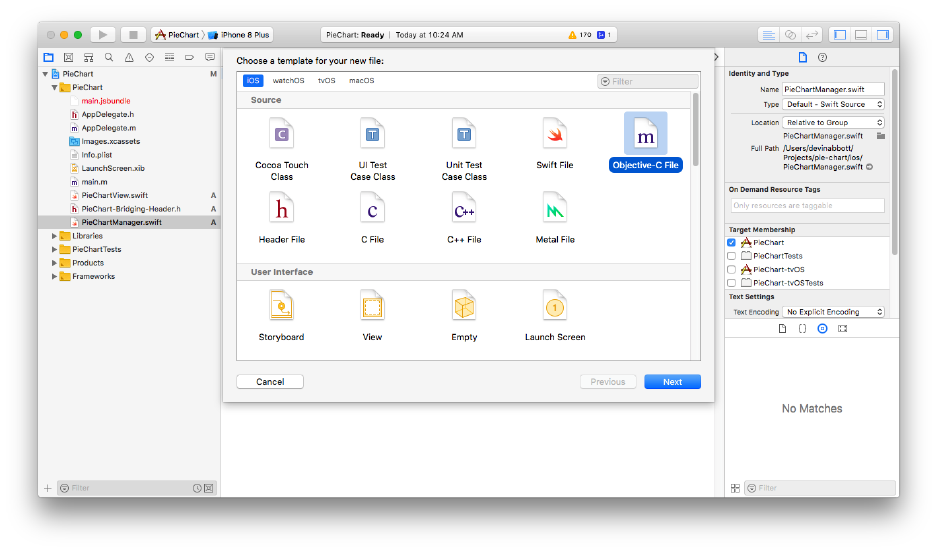The height and width of the screenshot is (551, 937).
Task: Switch to the Standard editor
Action: pos(768,35)
